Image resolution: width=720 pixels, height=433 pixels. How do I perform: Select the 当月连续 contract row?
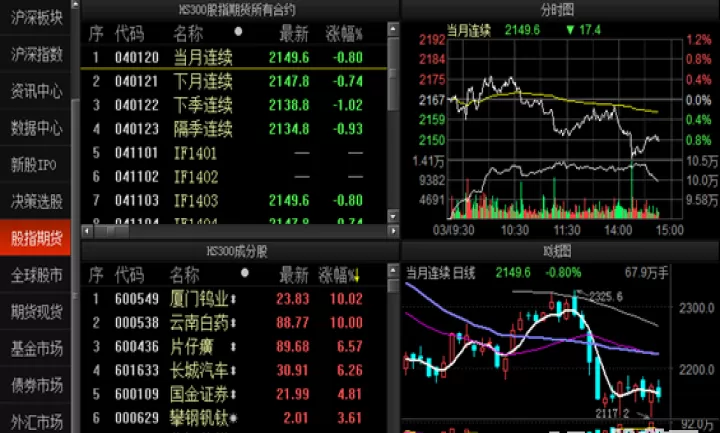point(234,57)
